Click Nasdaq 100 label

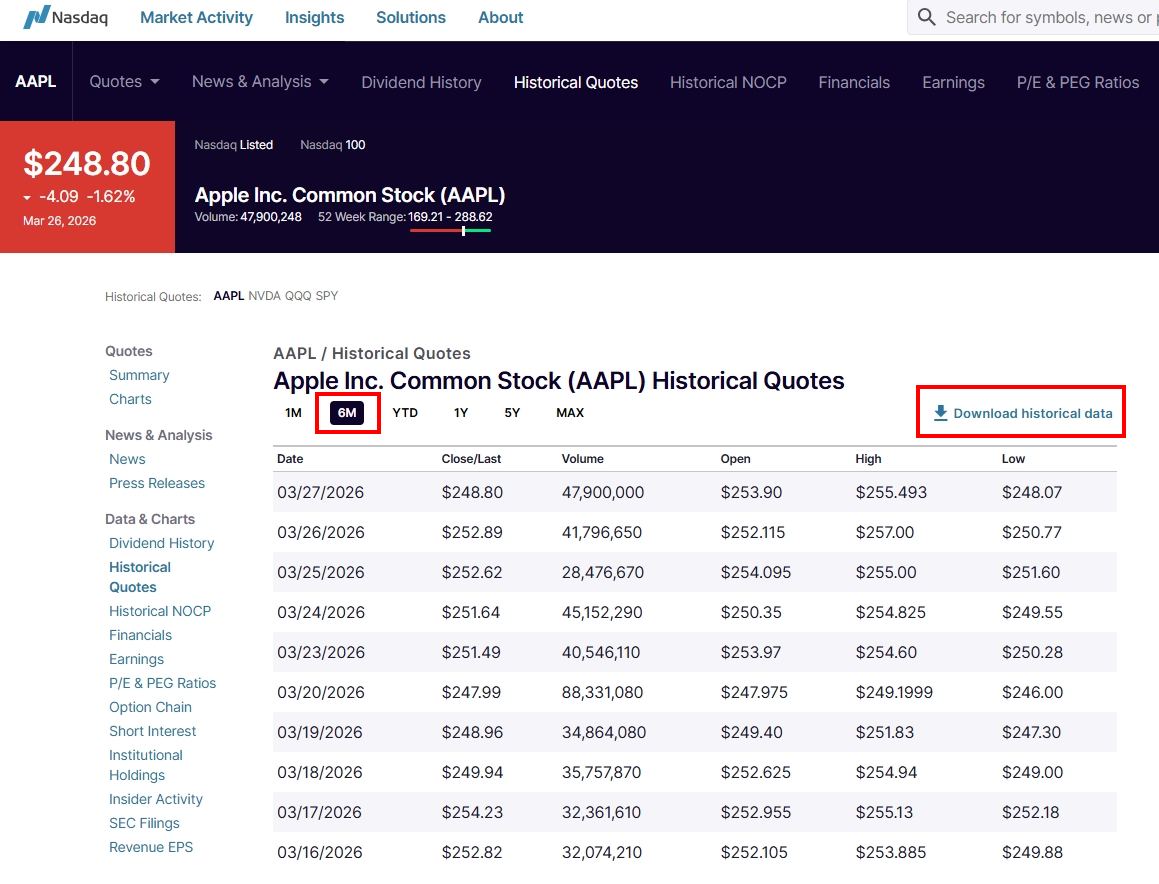[x=333, y=145]
